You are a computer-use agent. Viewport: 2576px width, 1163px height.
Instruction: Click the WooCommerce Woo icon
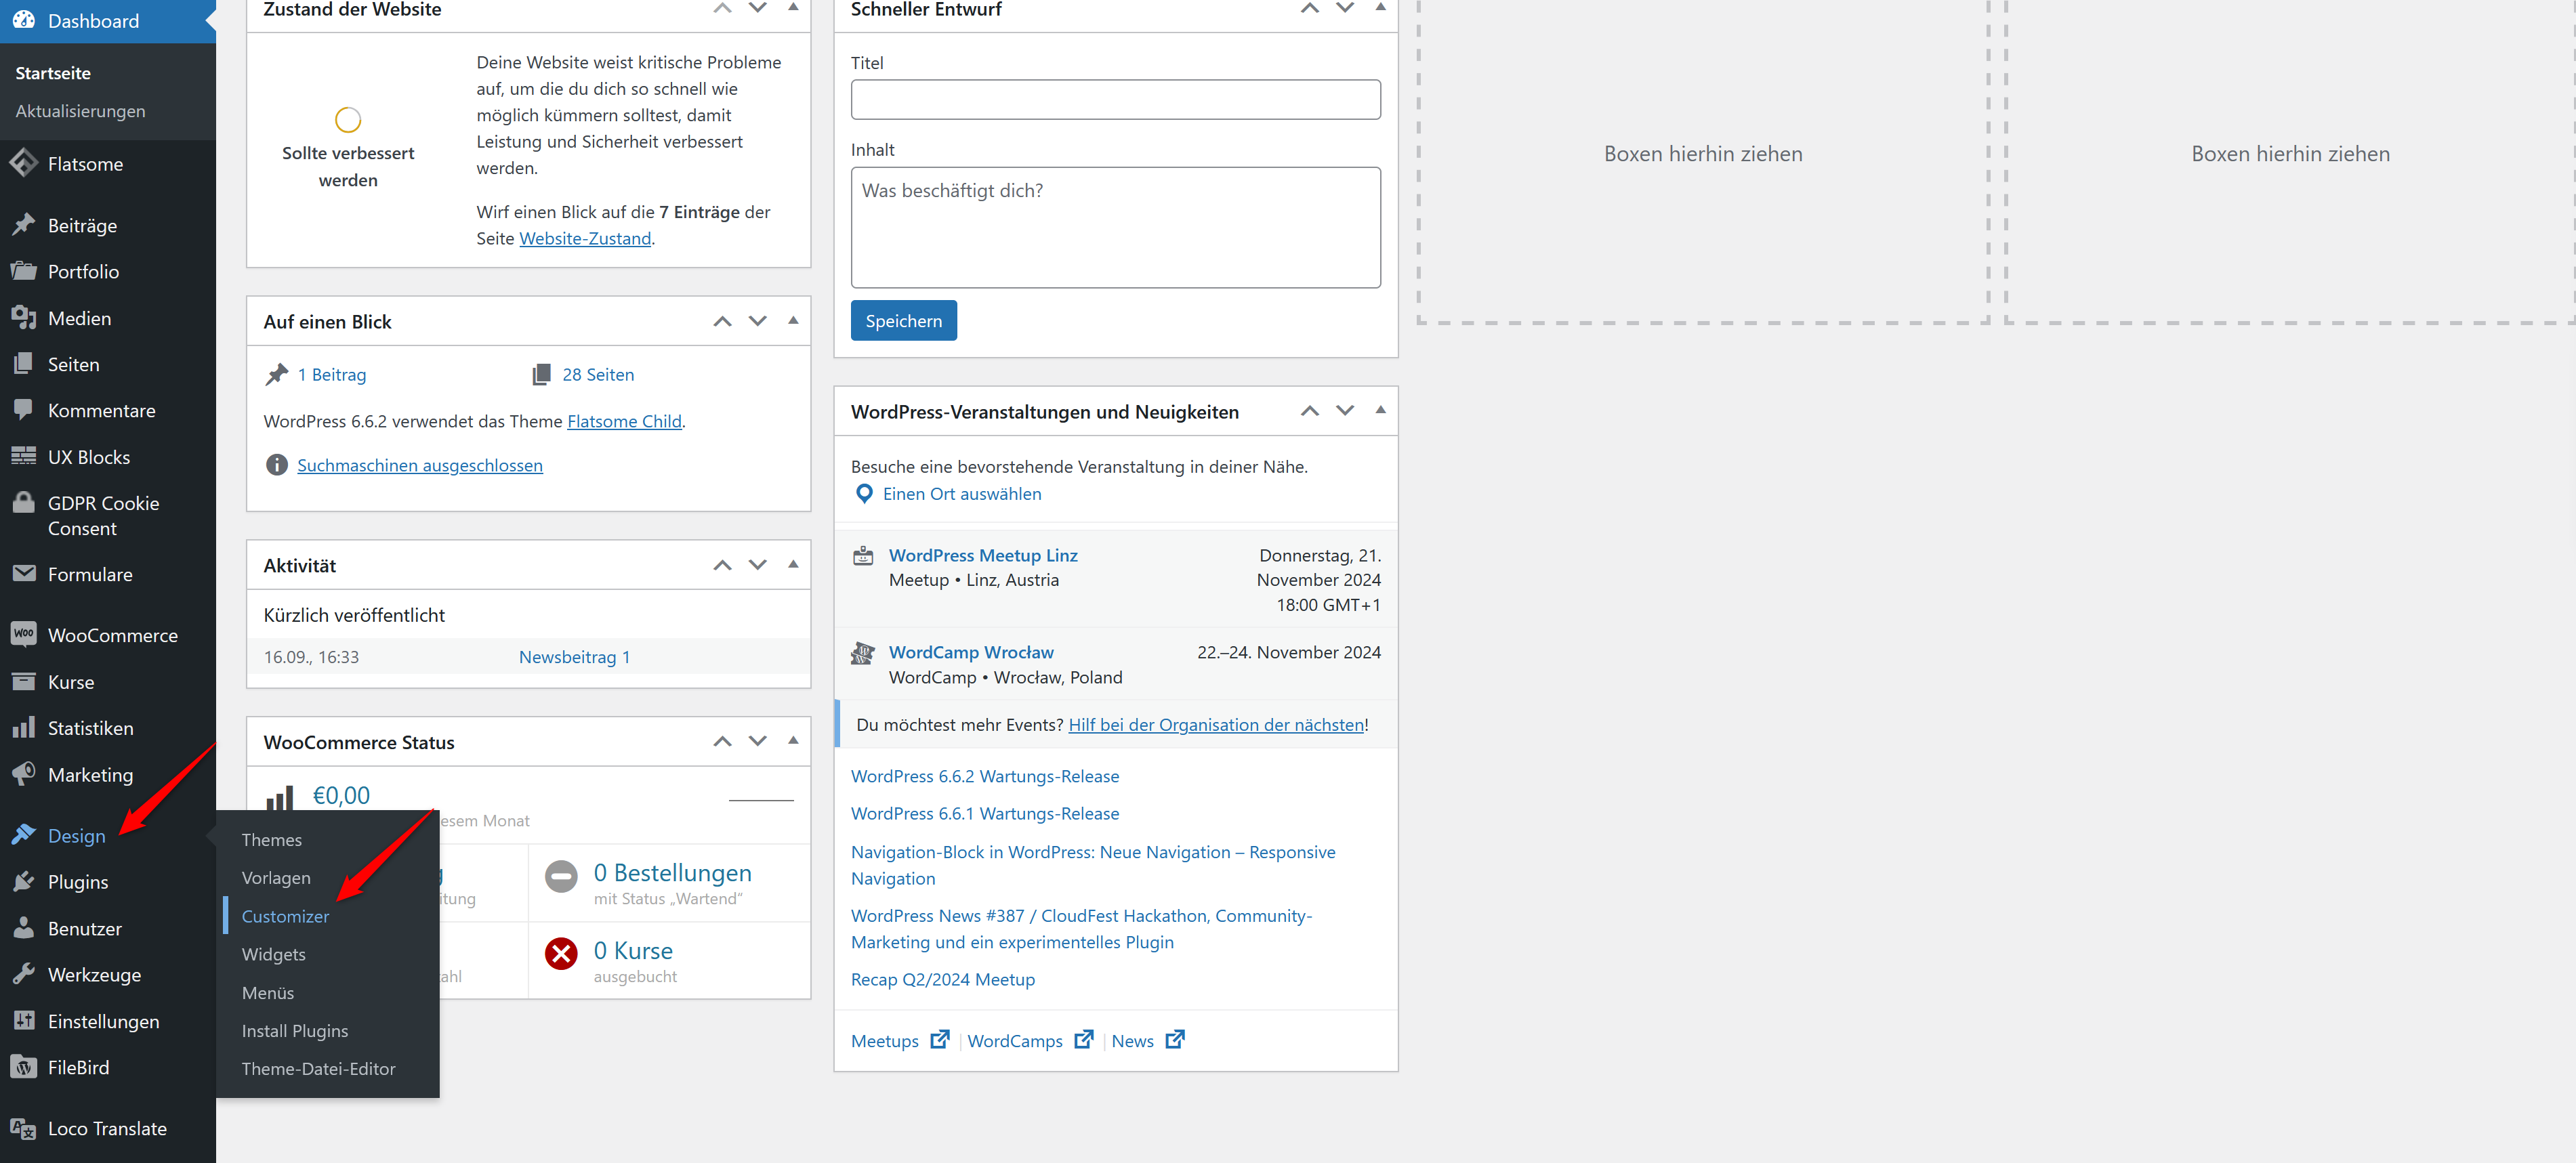coord(23,635)
